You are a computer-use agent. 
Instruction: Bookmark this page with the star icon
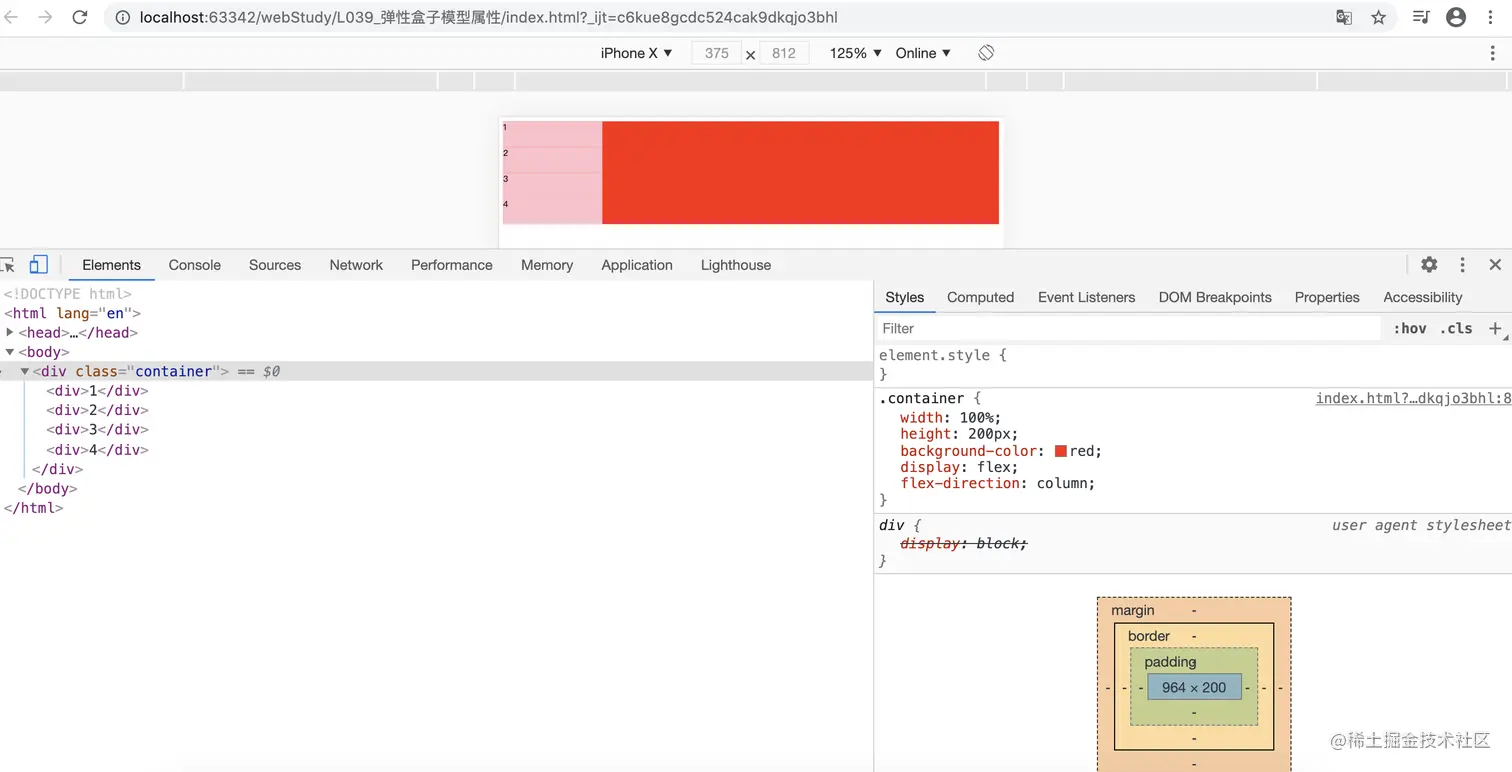tap(1378, 17)
